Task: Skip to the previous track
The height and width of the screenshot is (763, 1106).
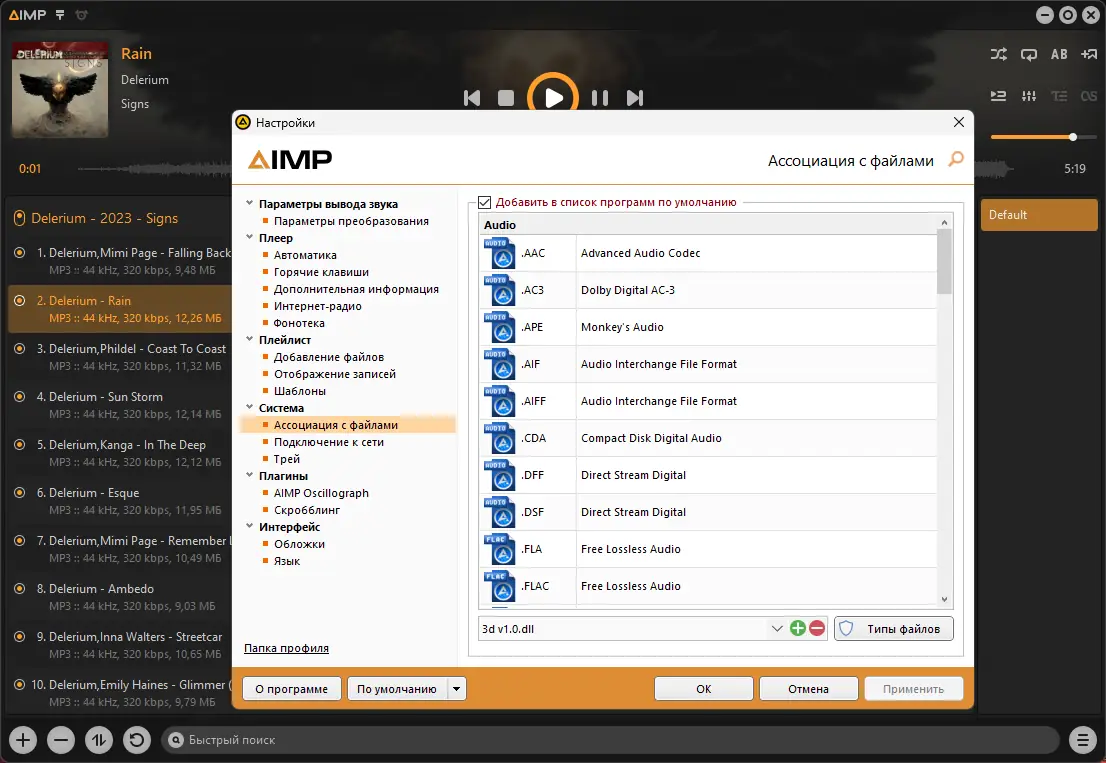Action: pyautogui.click(x=472, y=98)
